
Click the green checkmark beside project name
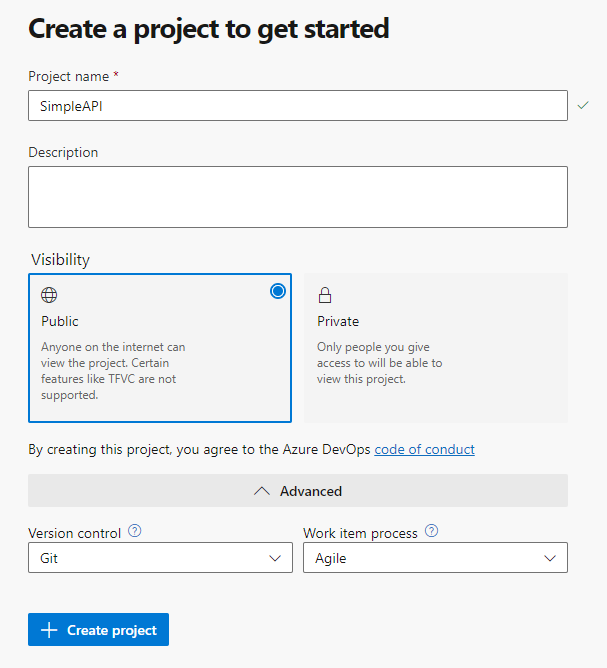point(583,105)
